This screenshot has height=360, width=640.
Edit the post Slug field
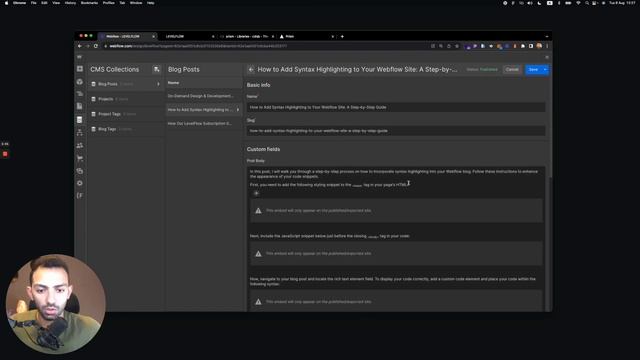[x=396, y=131]
